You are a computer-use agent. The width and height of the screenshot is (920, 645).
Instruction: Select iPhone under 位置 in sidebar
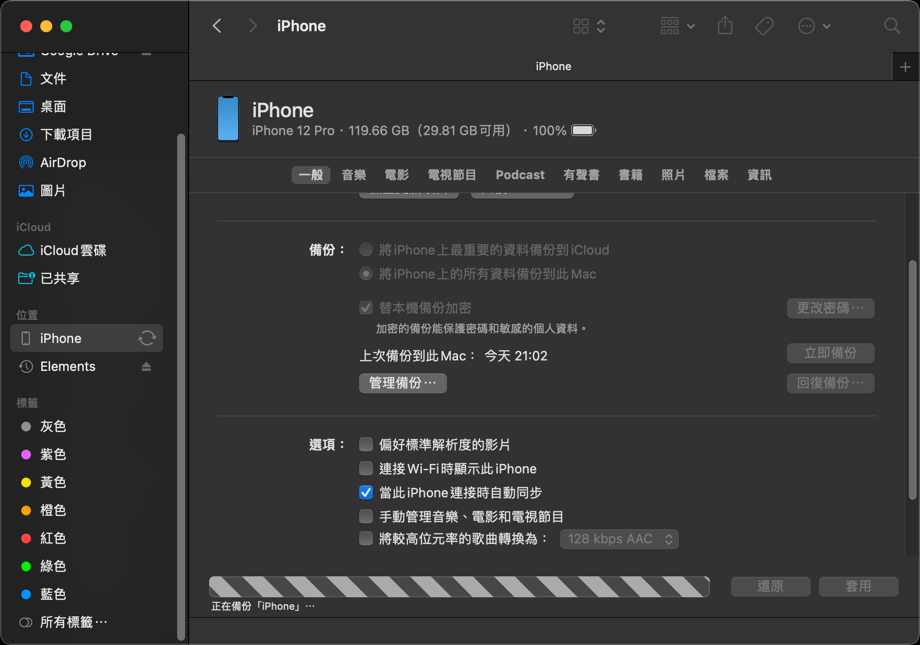click(87, 338)
